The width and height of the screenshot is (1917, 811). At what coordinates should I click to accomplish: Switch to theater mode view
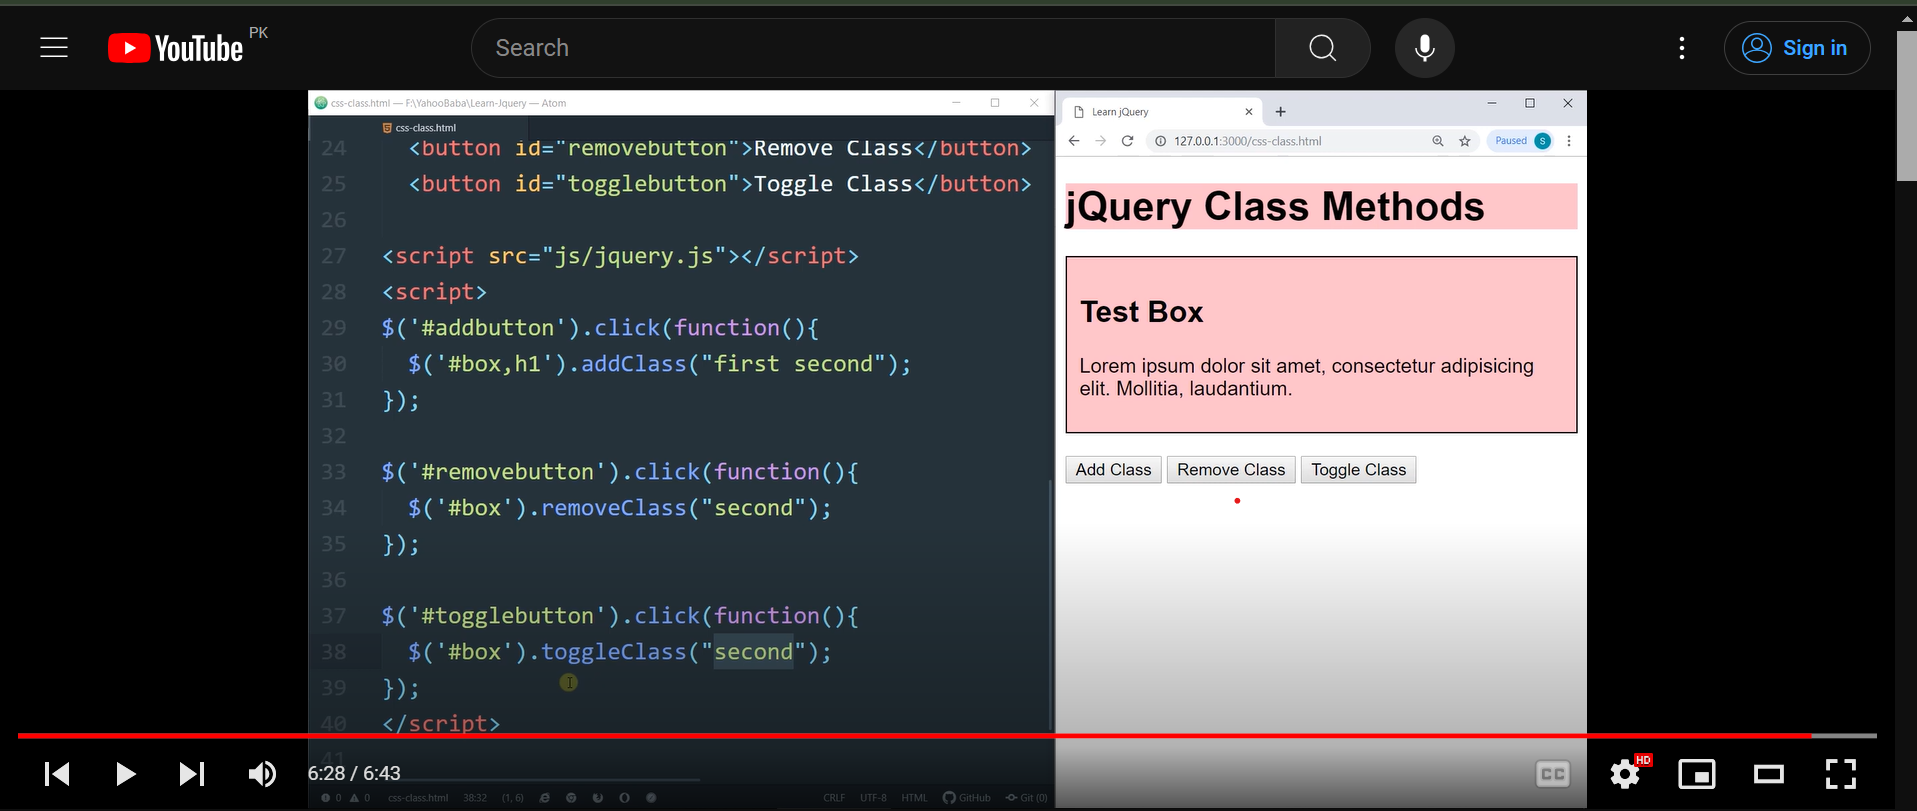tap(1769, 774)
